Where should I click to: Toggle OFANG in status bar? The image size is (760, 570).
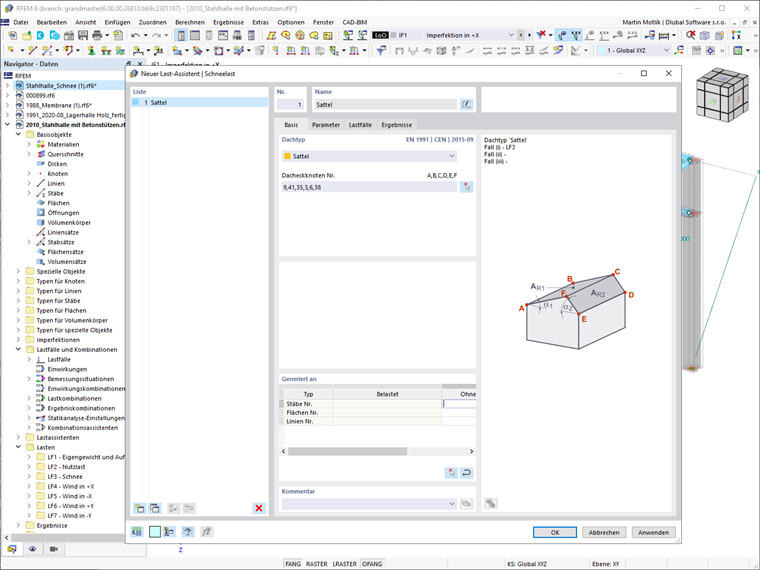(372, 564)
